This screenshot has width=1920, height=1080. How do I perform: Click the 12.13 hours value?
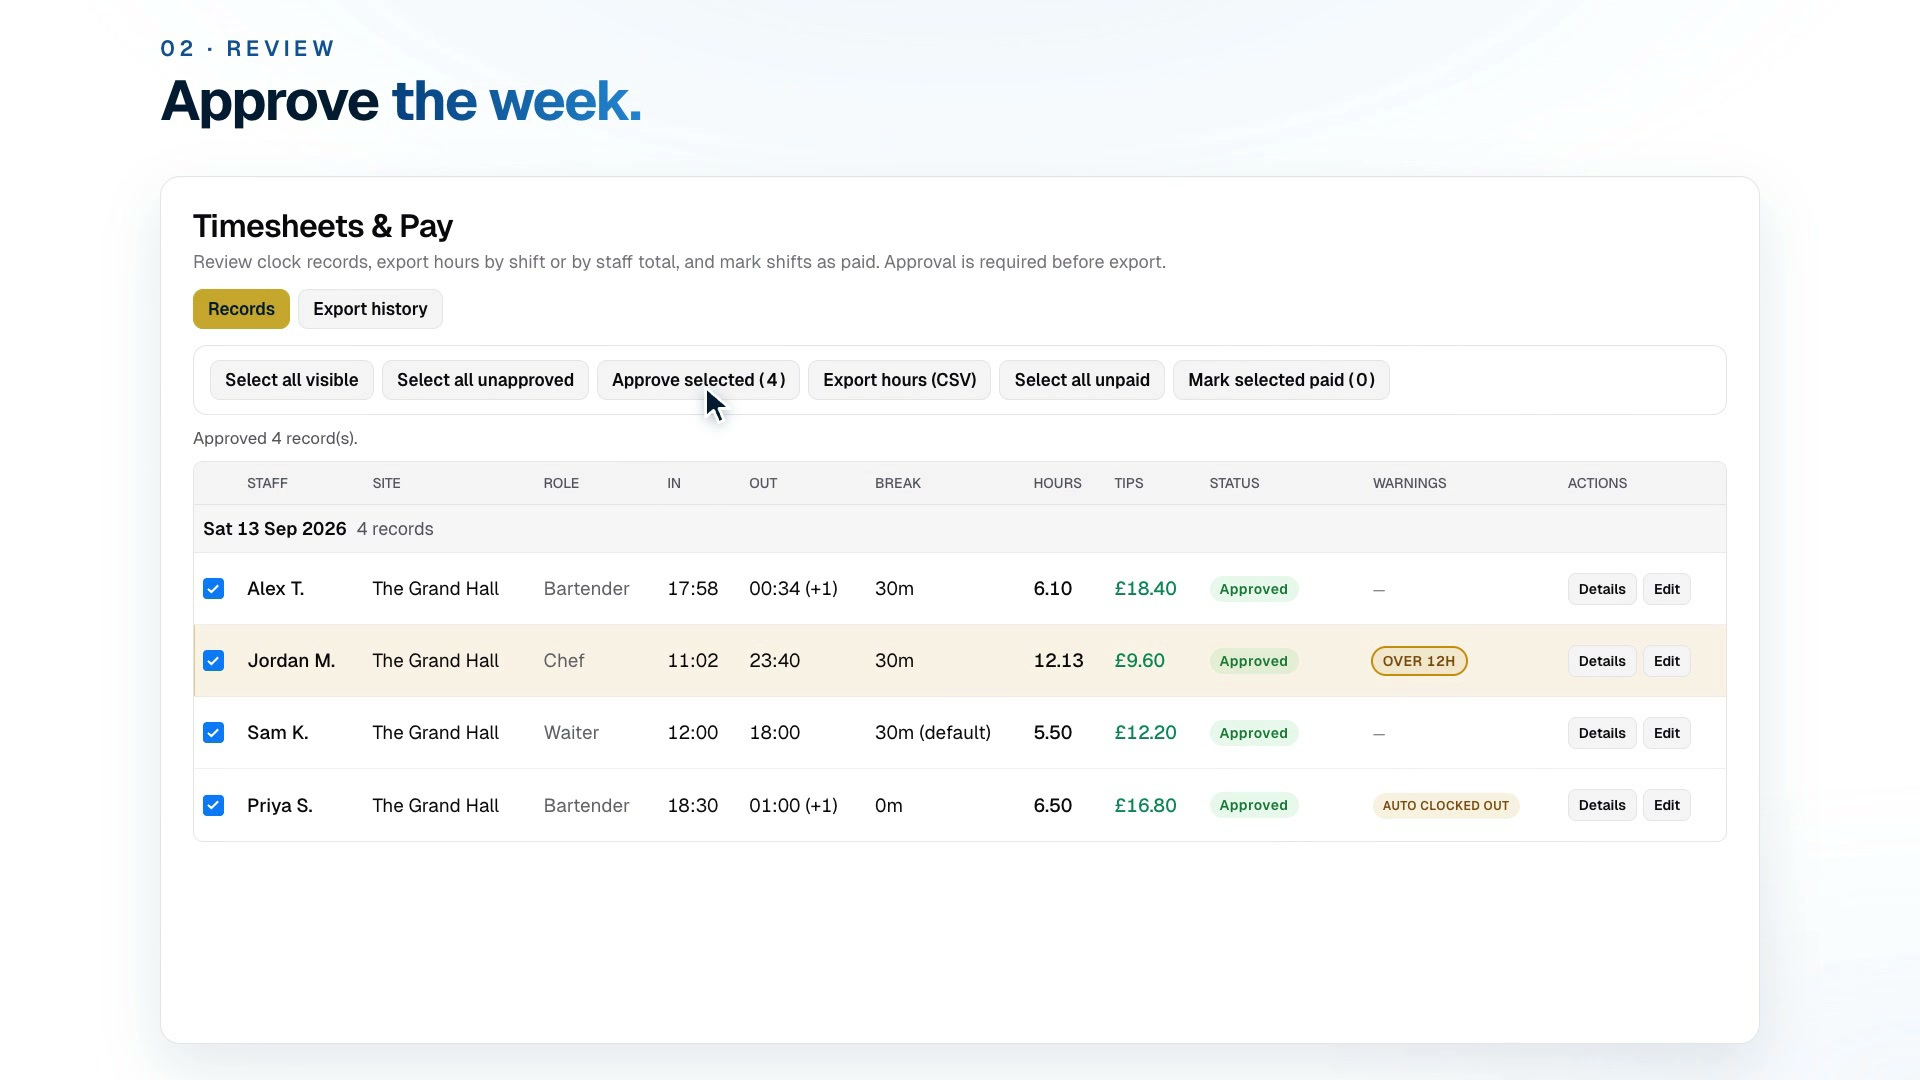tap(1058, 661)
